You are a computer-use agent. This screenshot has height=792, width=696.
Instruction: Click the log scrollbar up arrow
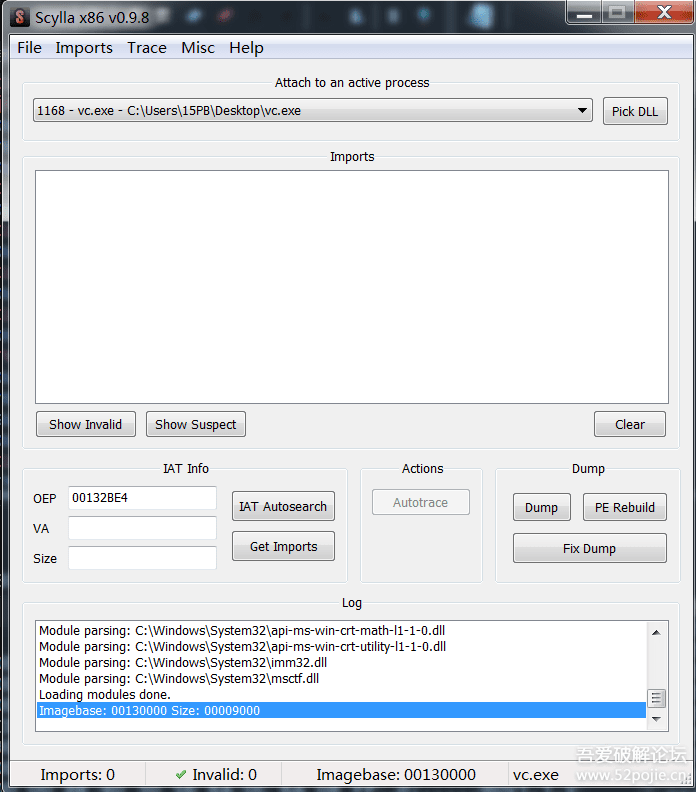(656, 632)
